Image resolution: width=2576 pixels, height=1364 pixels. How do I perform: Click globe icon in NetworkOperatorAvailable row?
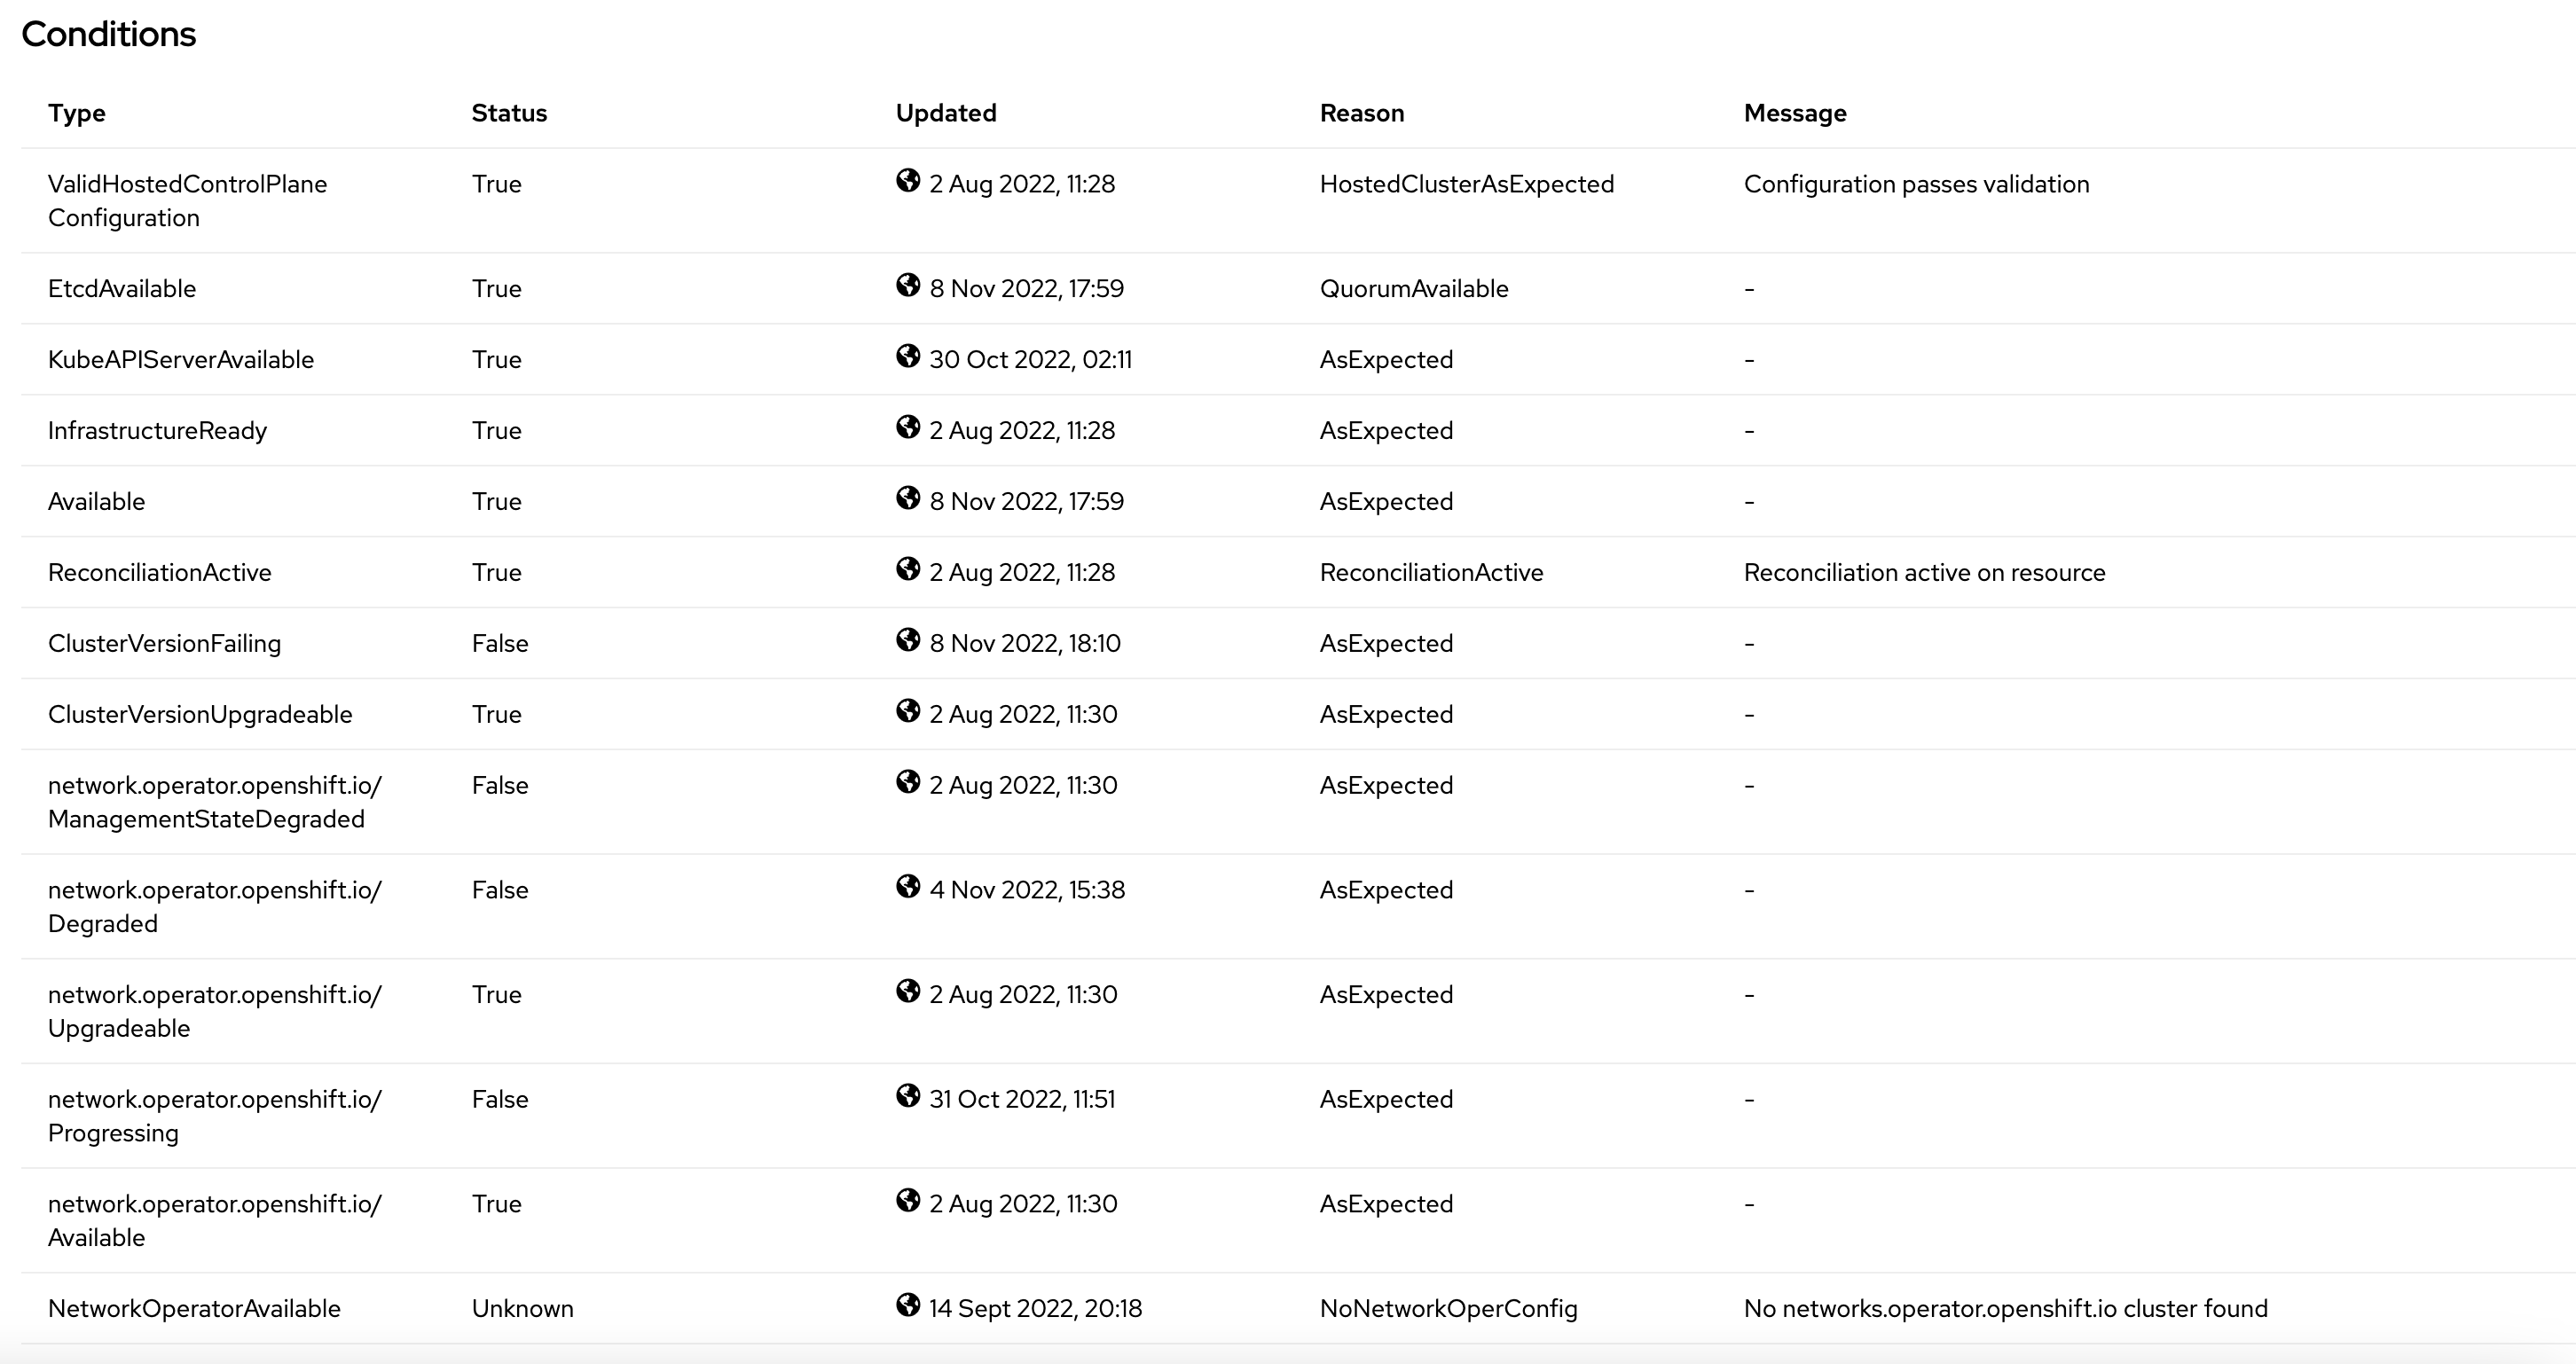coord(907,1306)
